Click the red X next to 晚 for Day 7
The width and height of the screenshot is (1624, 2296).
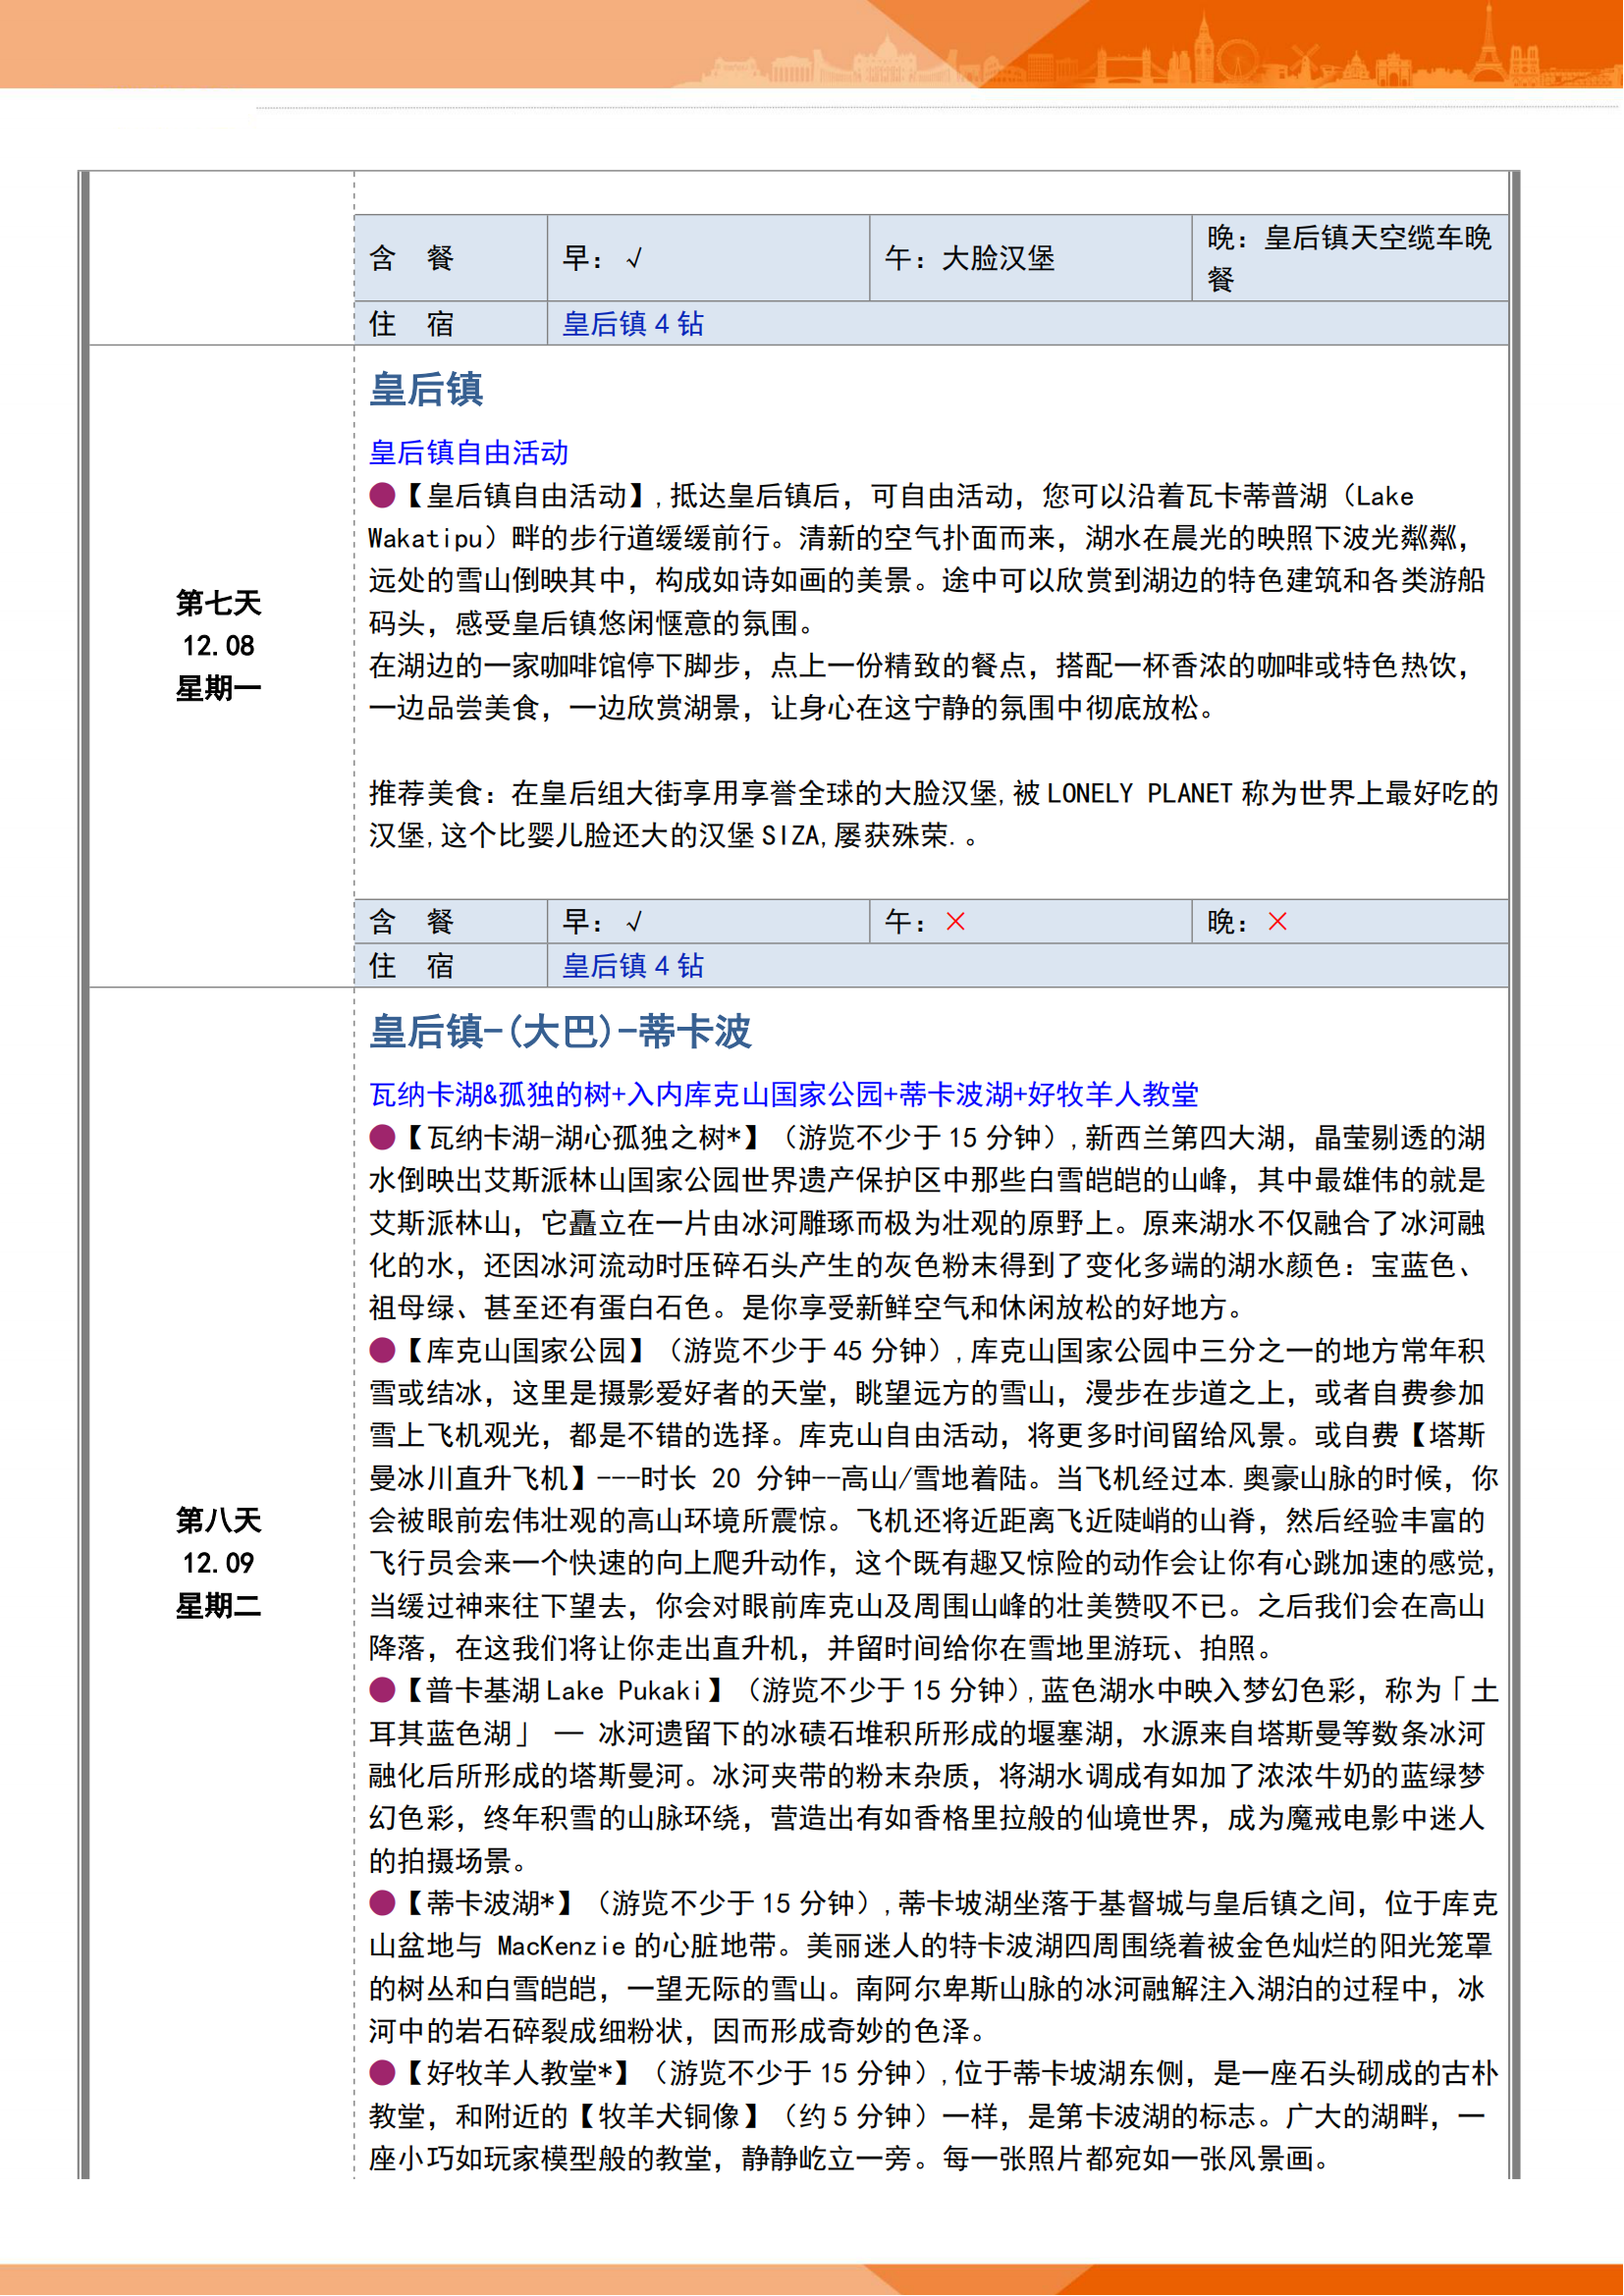coord(1278,921)
